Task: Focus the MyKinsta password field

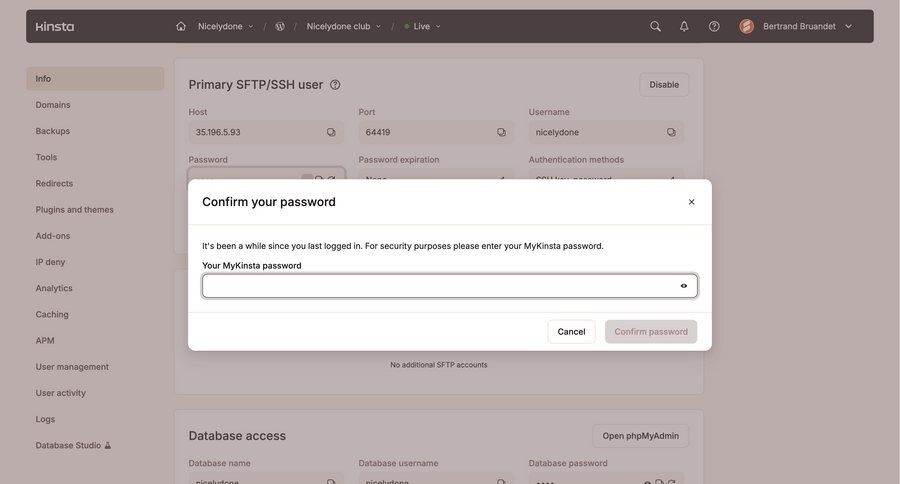Action: 449,286
